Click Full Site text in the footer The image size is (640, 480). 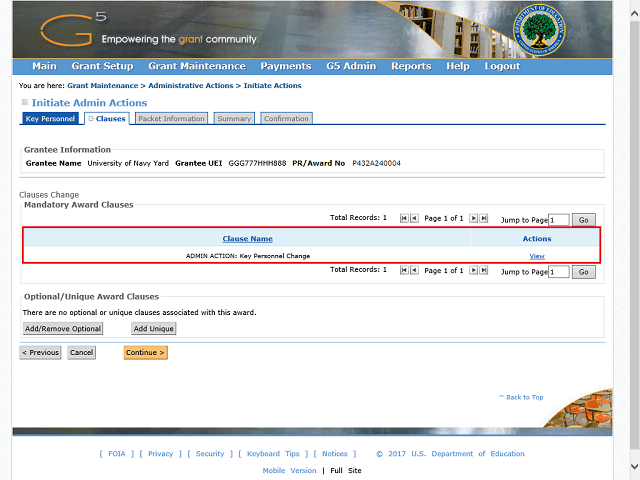click(x=346, y=471)
